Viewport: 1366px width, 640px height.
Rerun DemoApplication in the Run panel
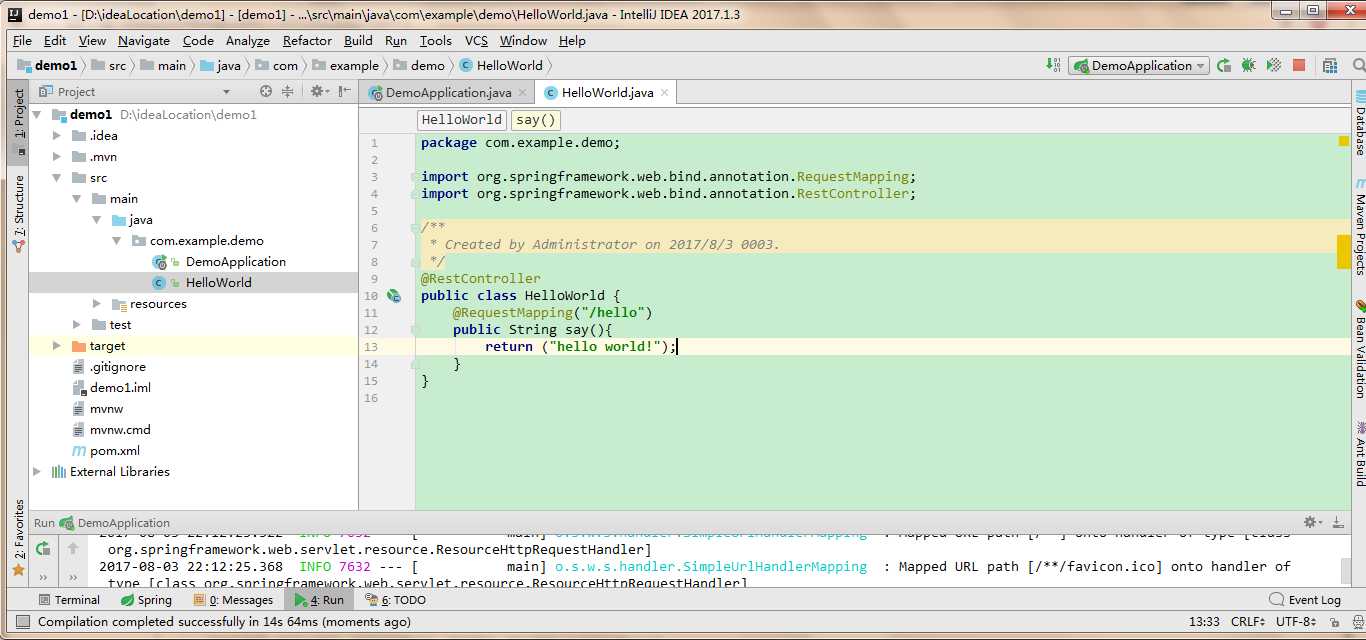click(x=42, y=548)
